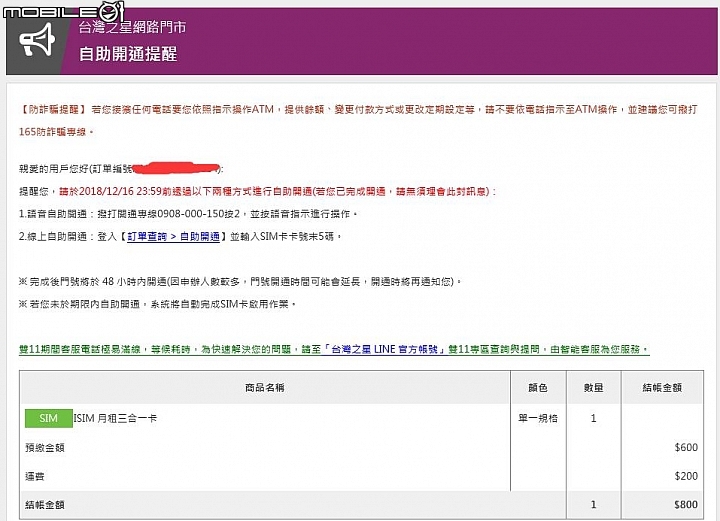Click the 48 小時內開通 notice line
Viewport: 720px width, 521px height.
click(240, 281)
